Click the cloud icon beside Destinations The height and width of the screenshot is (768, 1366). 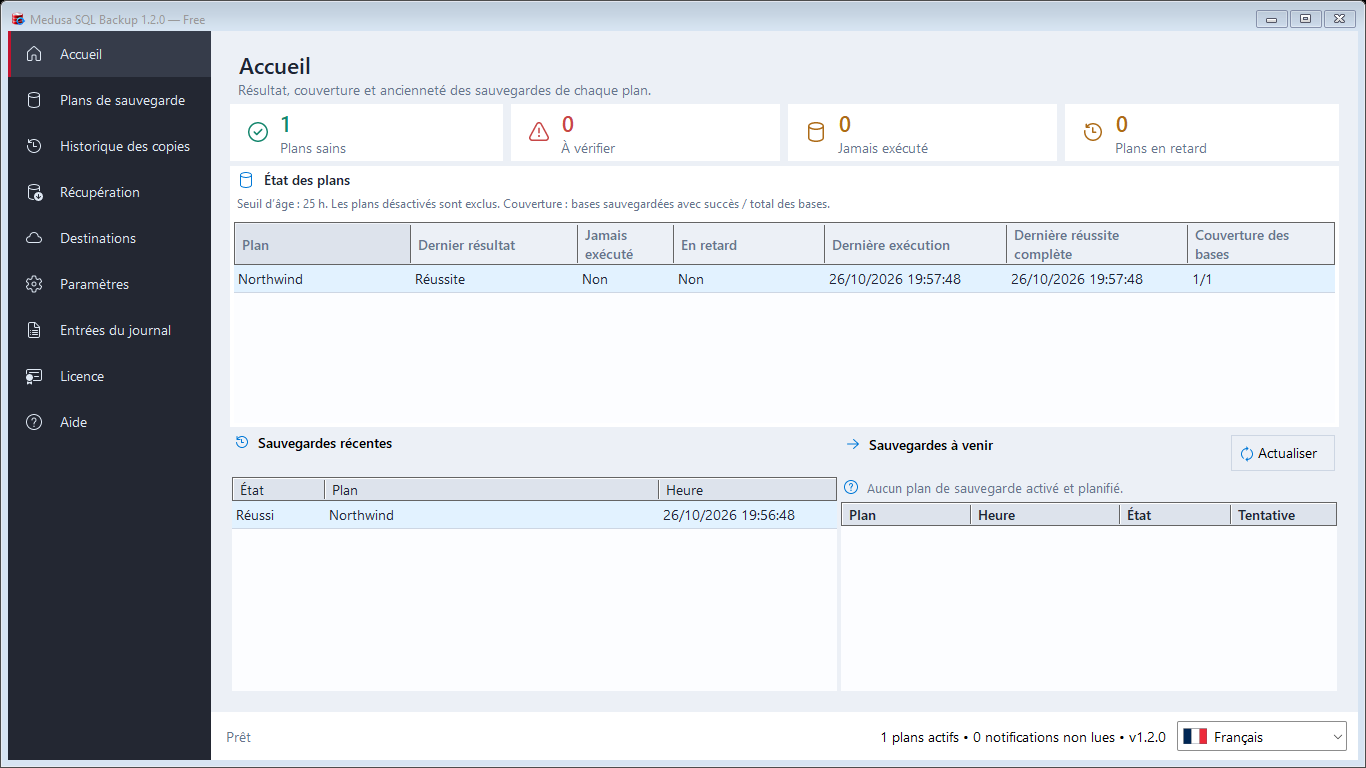(x=34, y=238)
